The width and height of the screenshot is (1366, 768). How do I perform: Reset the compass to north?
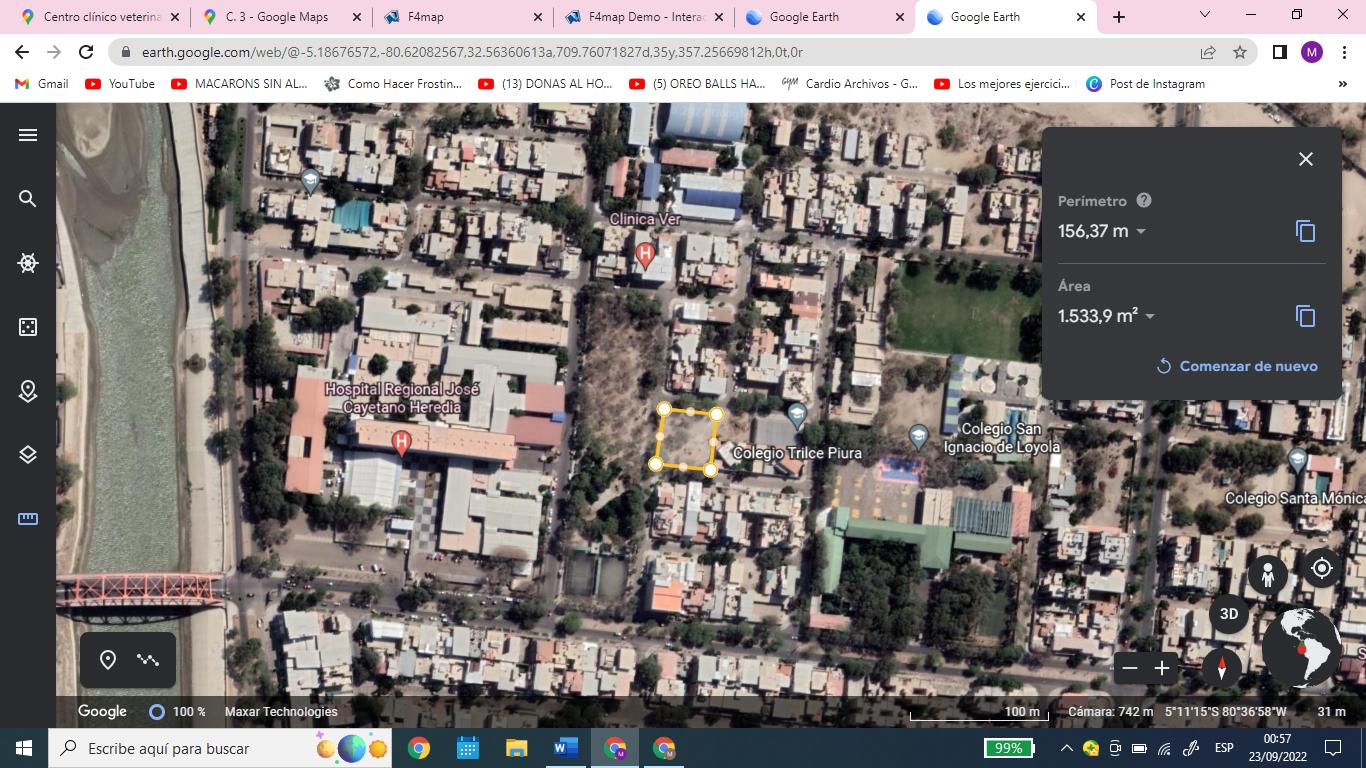(x=1221, y=667)
